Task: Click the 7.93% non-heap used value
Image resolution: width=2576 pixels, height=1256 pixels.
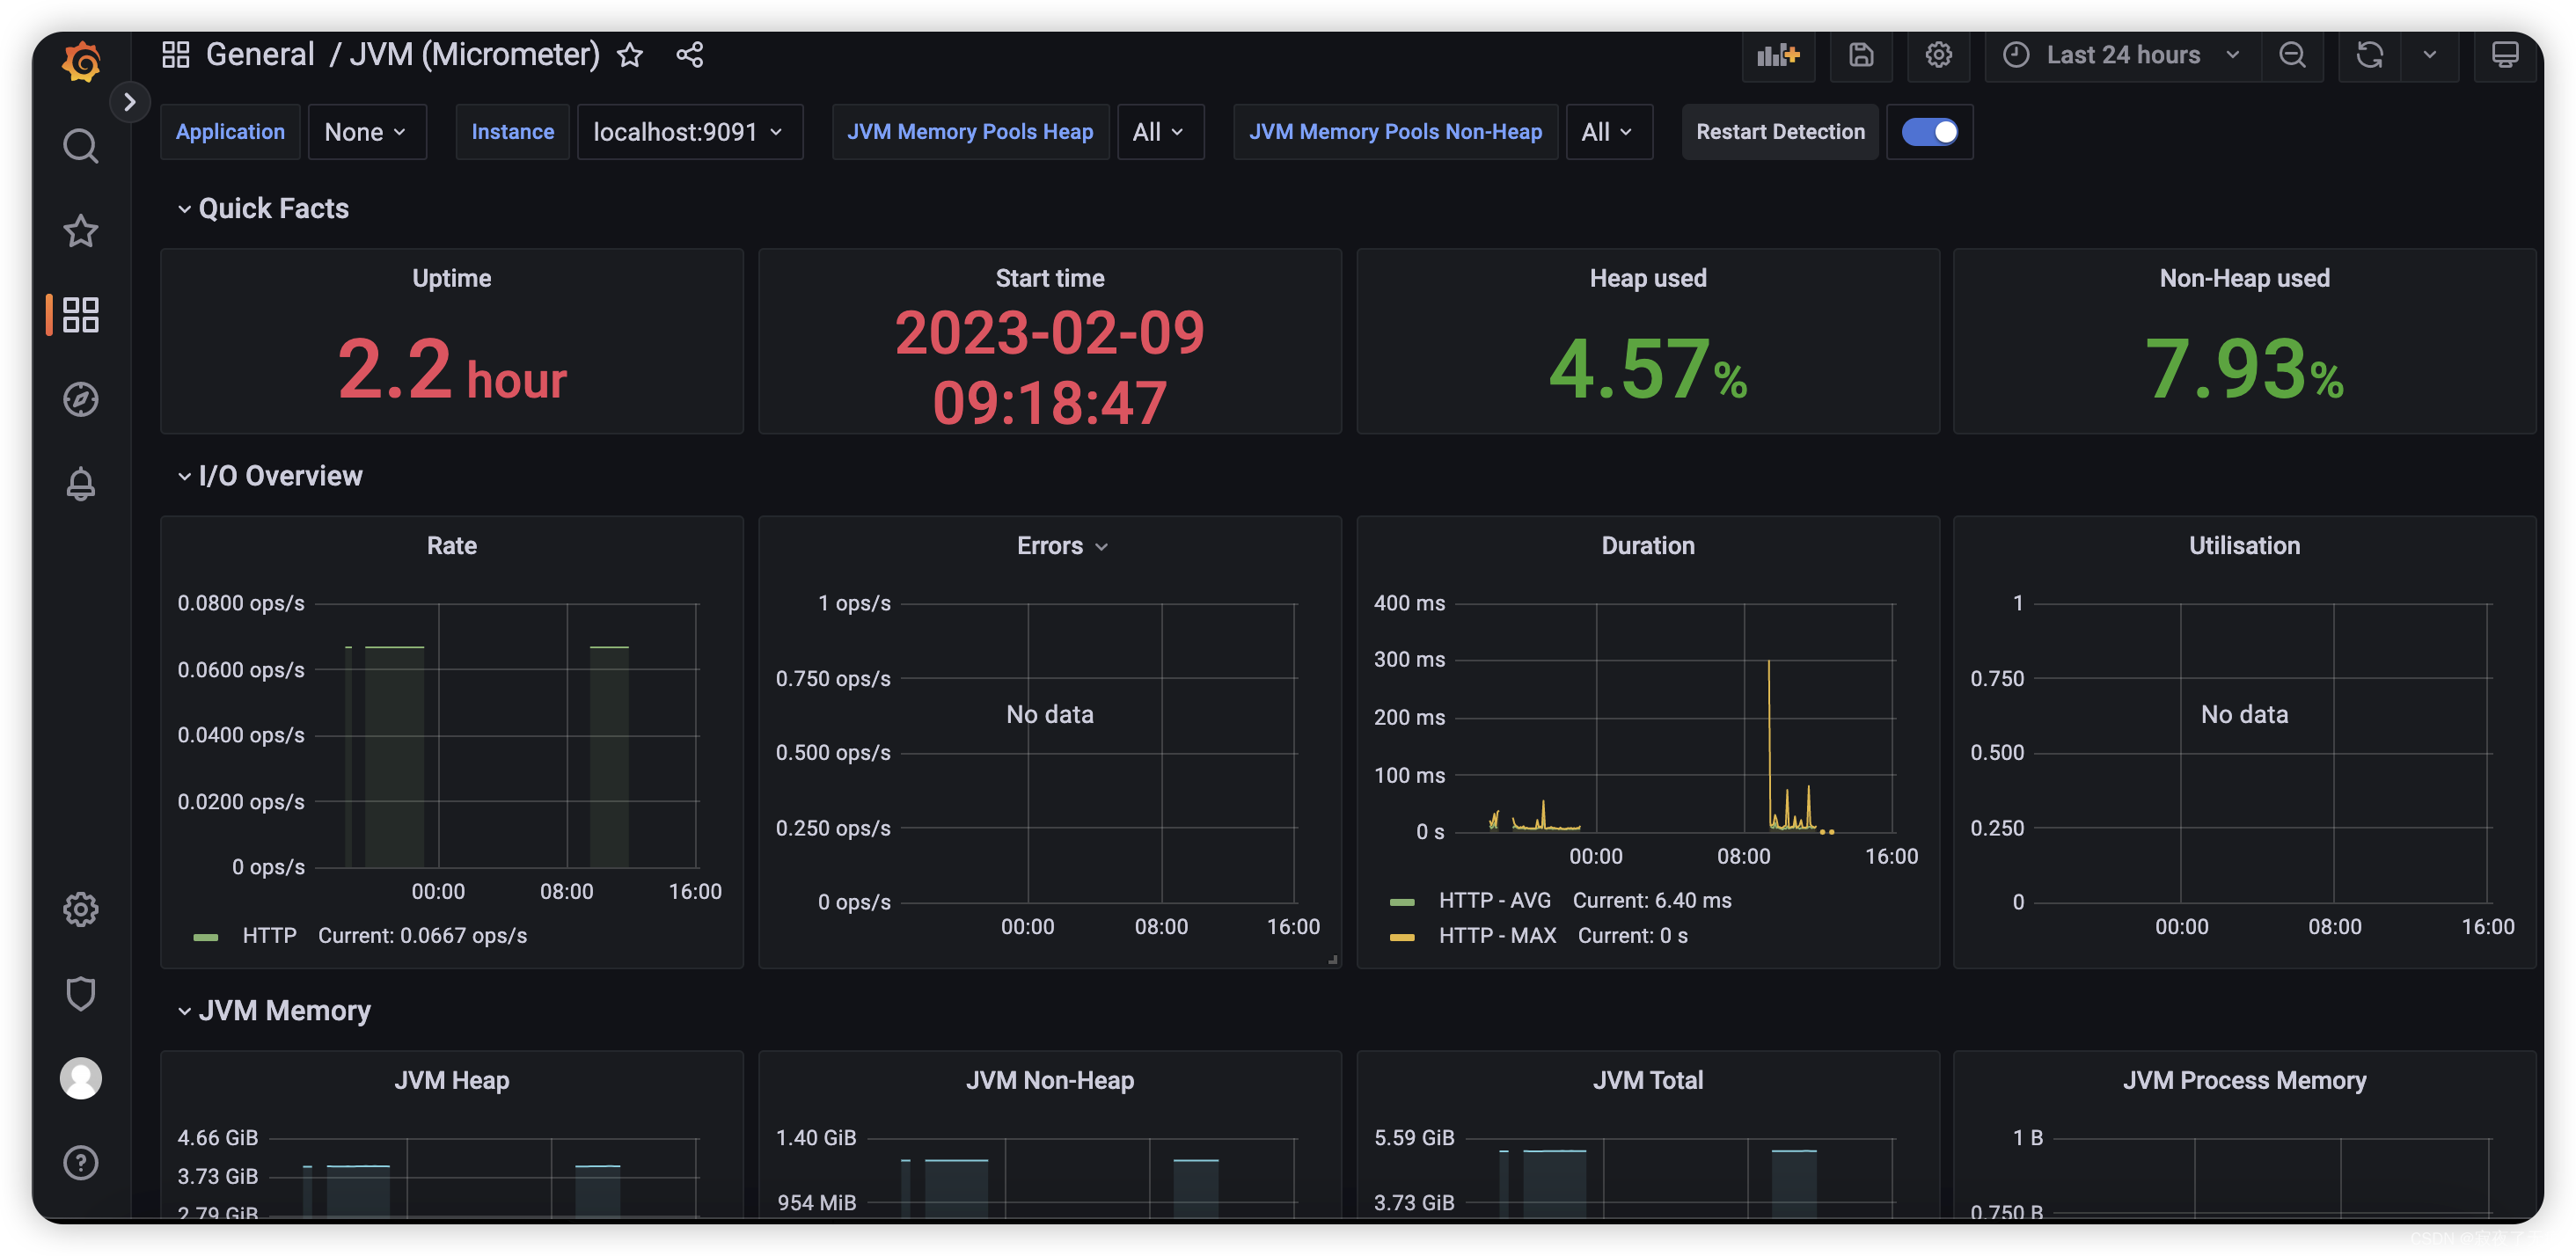Action: point(2244,371)
